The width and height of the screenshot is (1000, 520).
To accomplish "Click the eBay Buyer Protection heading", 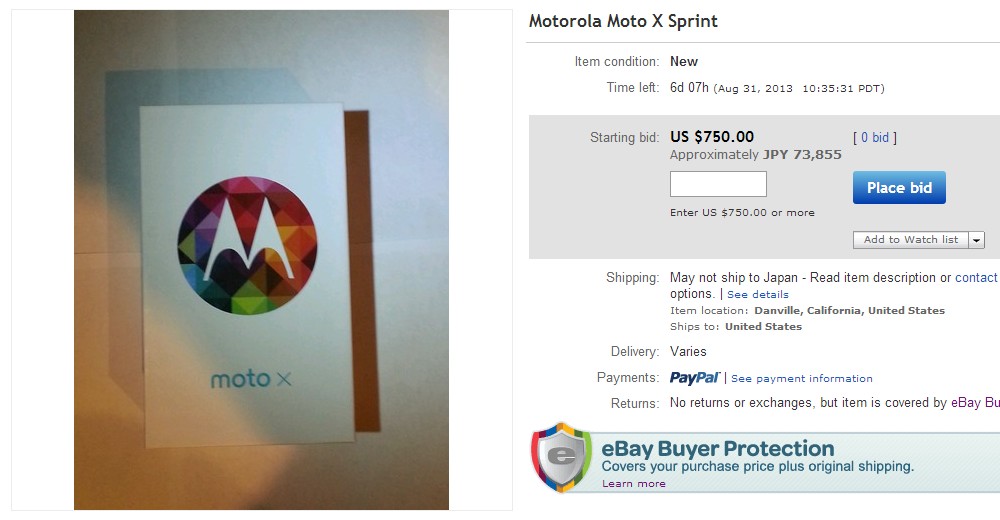I will [717, 448].
